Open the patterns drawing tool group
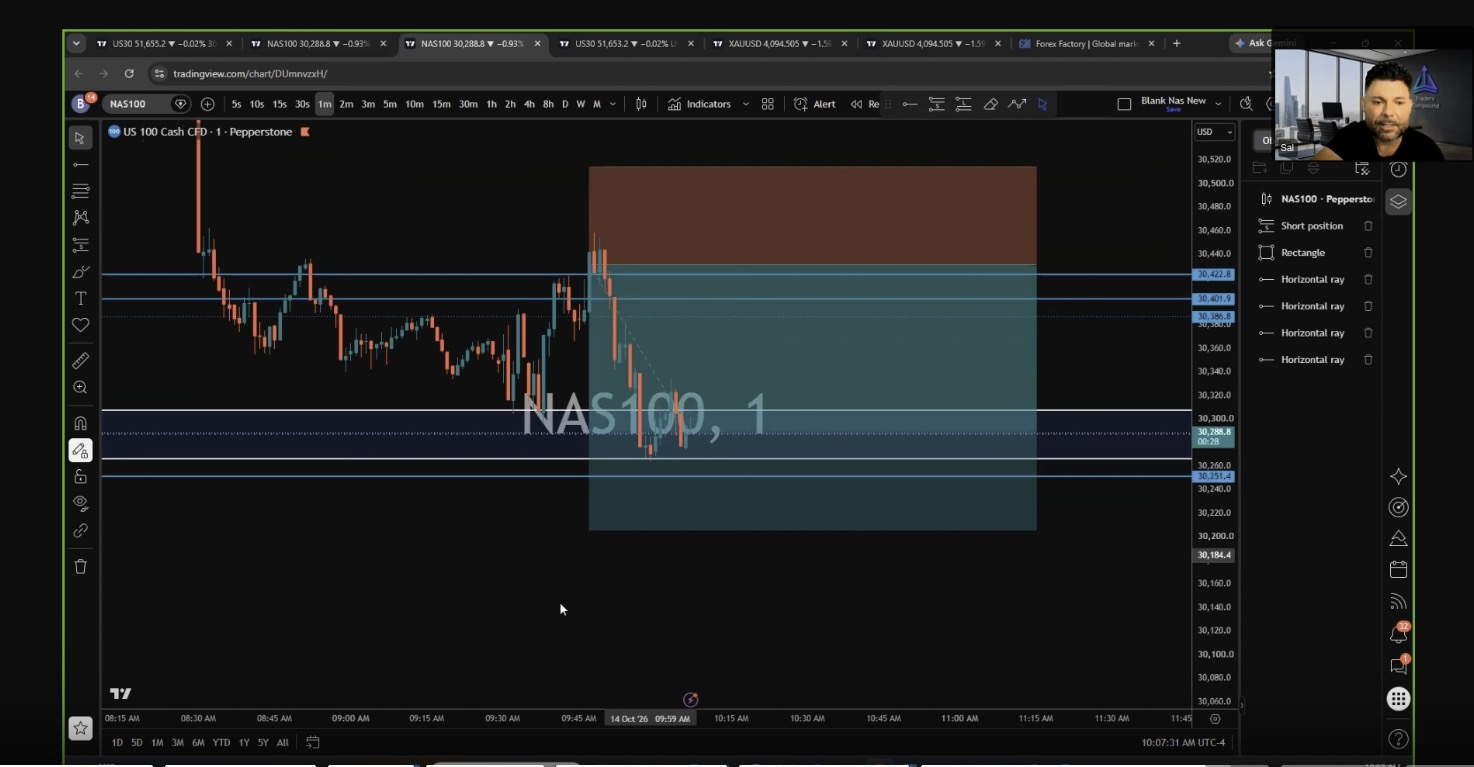Image resolution: width=1474 pixels, height=767 pixels. coord(80,218)
